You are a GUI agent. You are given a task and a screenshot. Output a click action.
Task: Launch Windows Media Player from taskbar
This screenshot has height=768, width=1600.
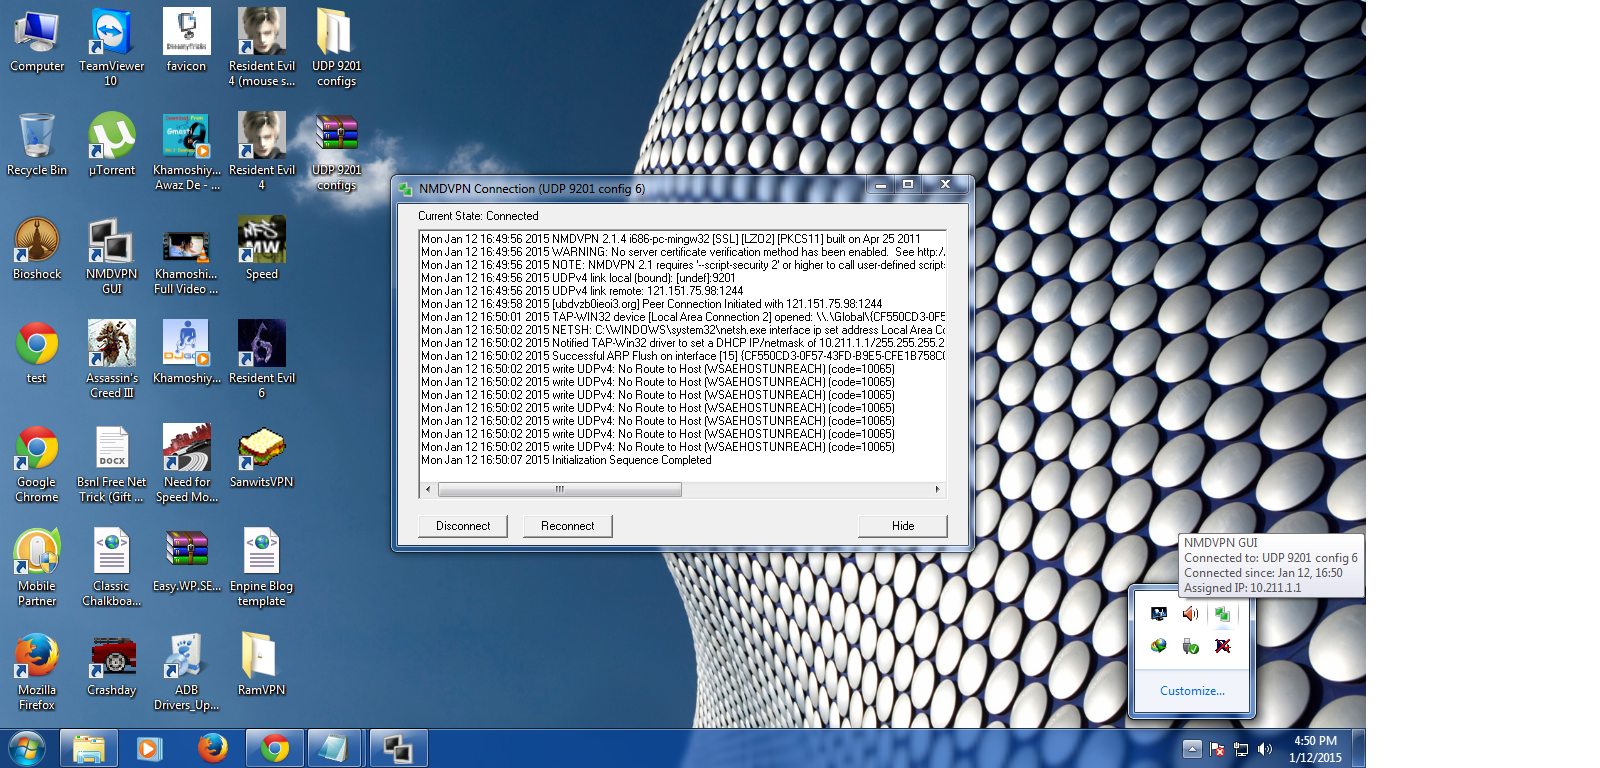(150, 749)
